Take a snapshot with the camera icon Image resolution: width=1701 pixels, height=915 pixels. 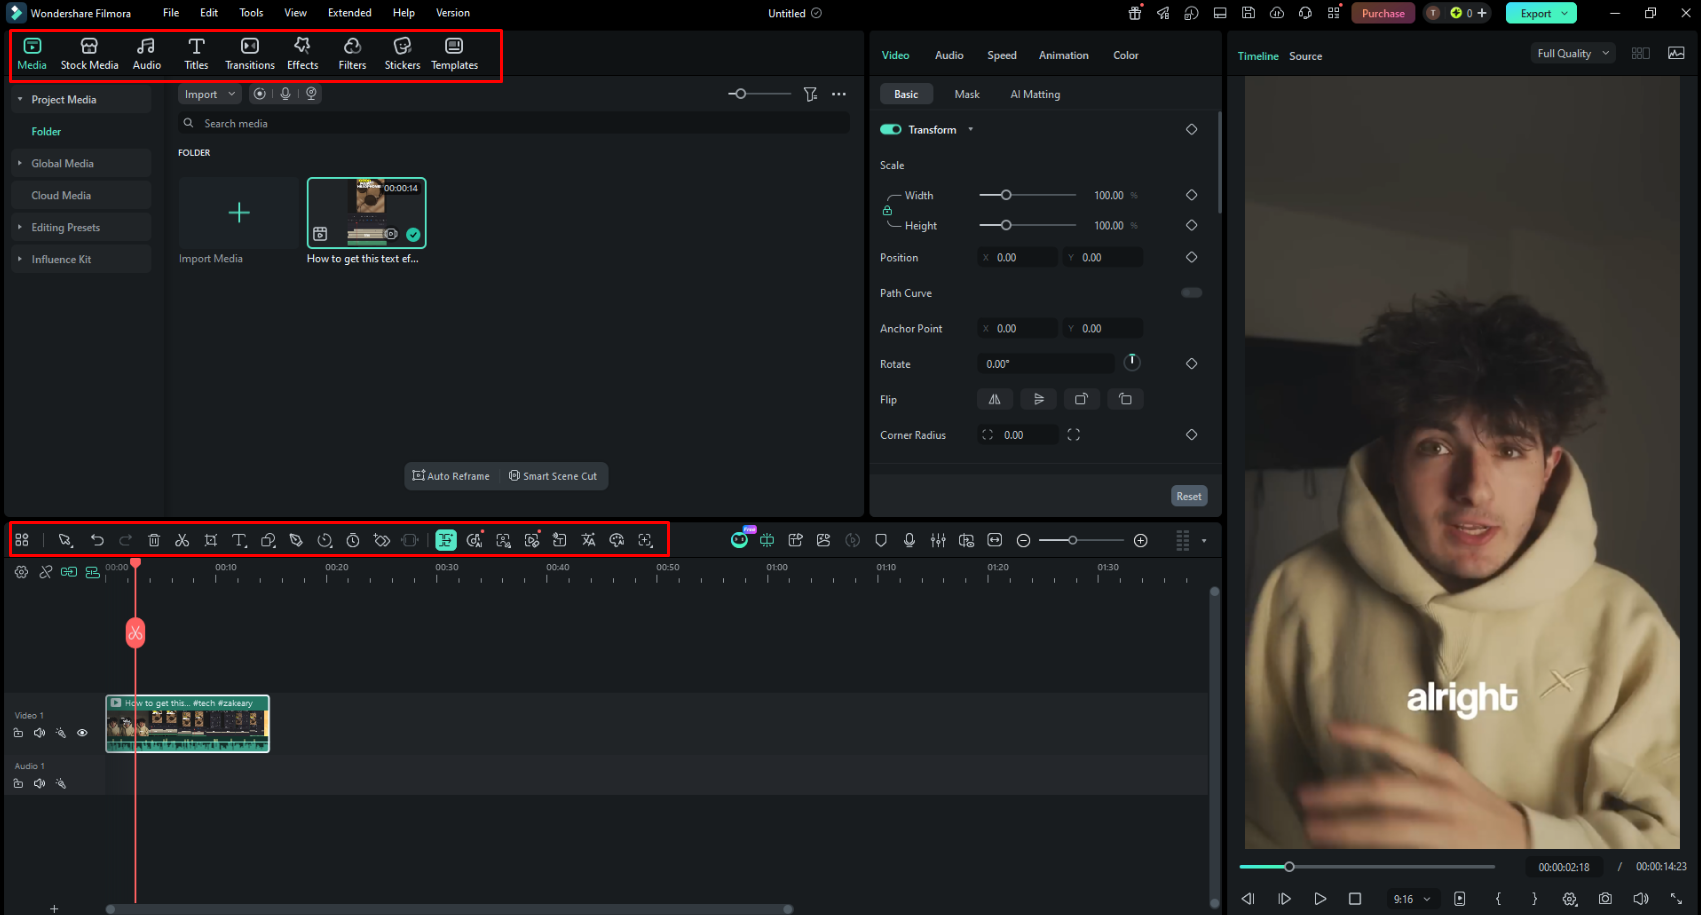click(1605, 898)
